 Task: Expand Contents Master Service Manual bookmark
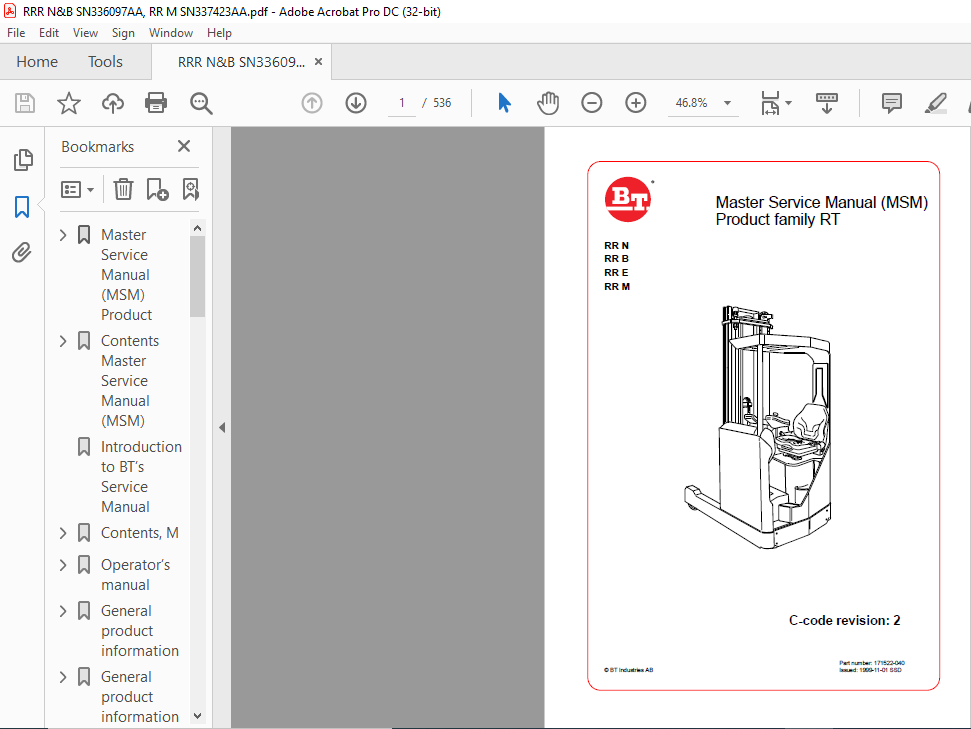coord(63,341)
